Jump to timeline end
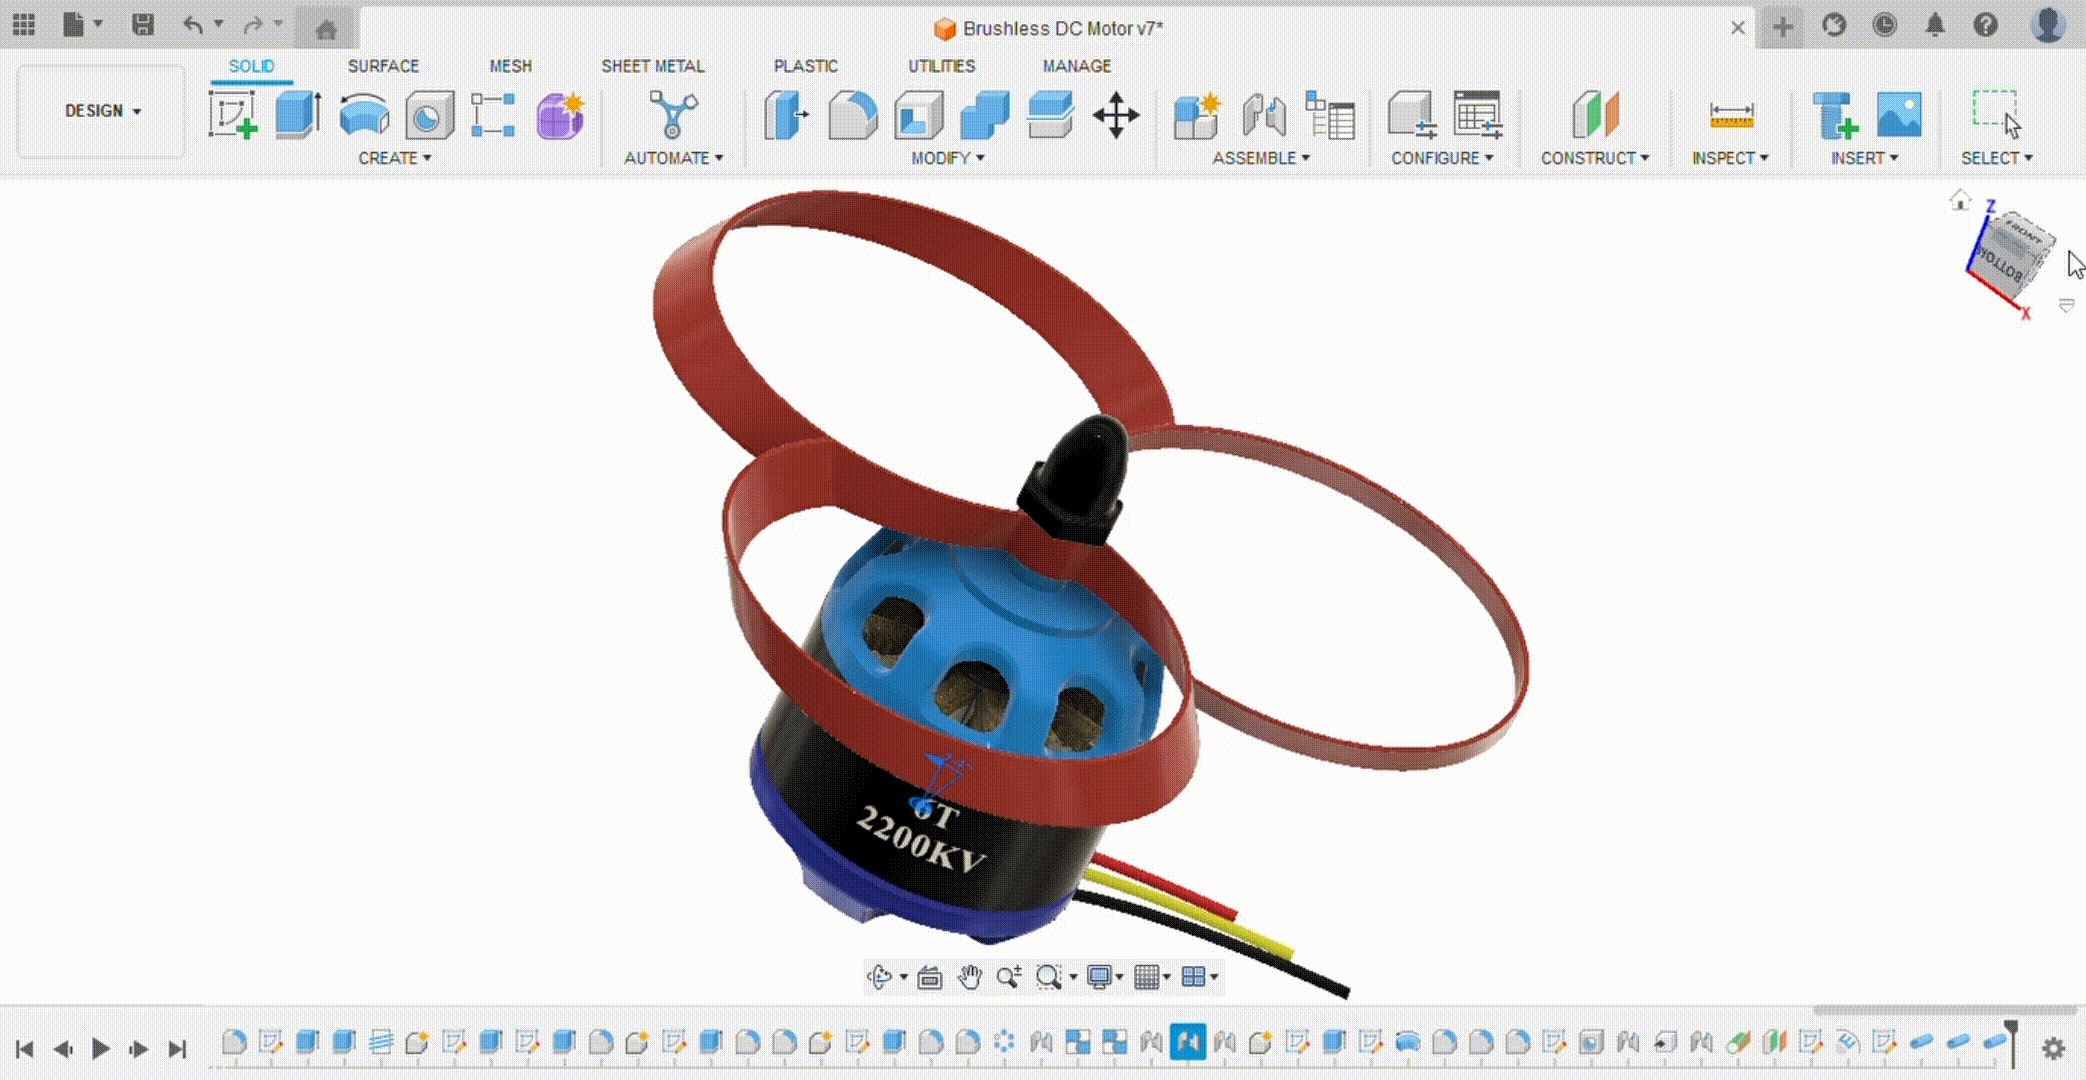The width and height of the screenshot is (2086, 1080). [177, 1049]
